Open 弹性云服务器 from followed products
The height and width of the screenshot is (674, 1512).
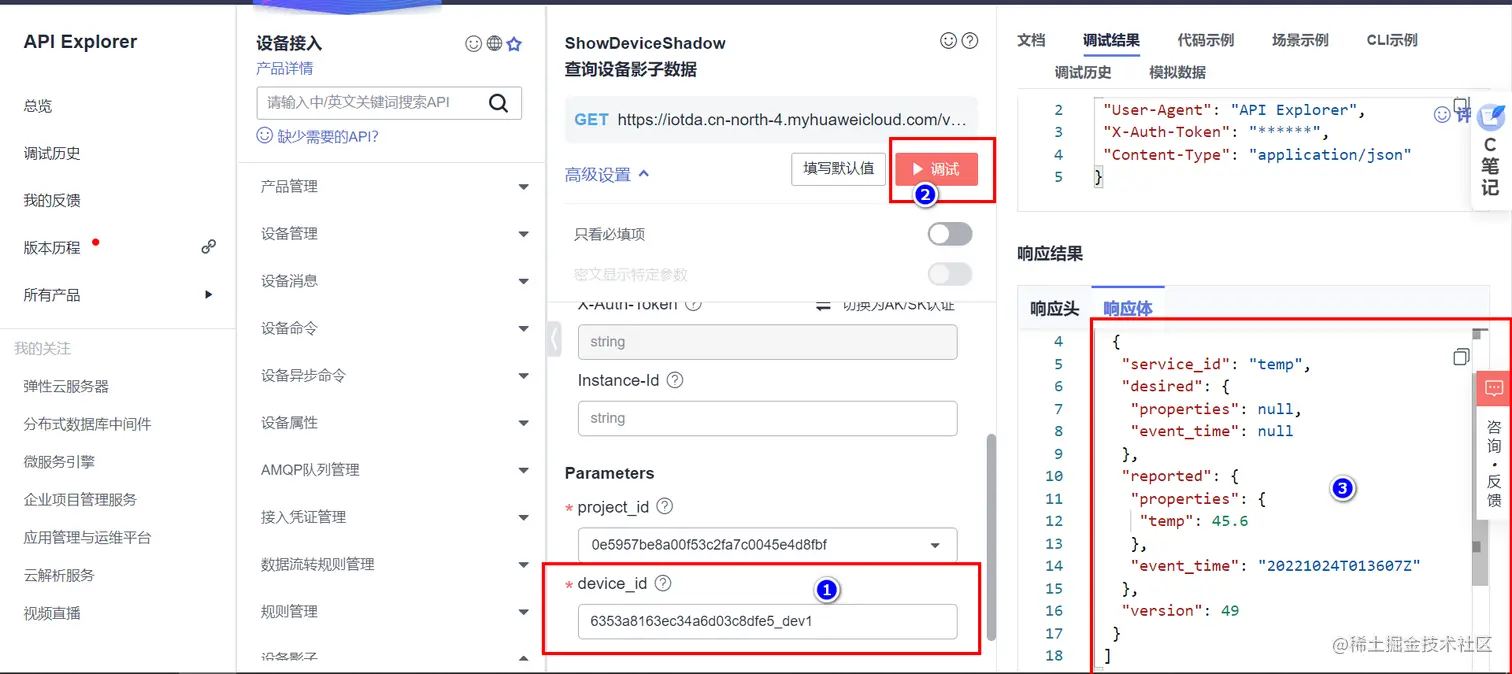point(66,386)
